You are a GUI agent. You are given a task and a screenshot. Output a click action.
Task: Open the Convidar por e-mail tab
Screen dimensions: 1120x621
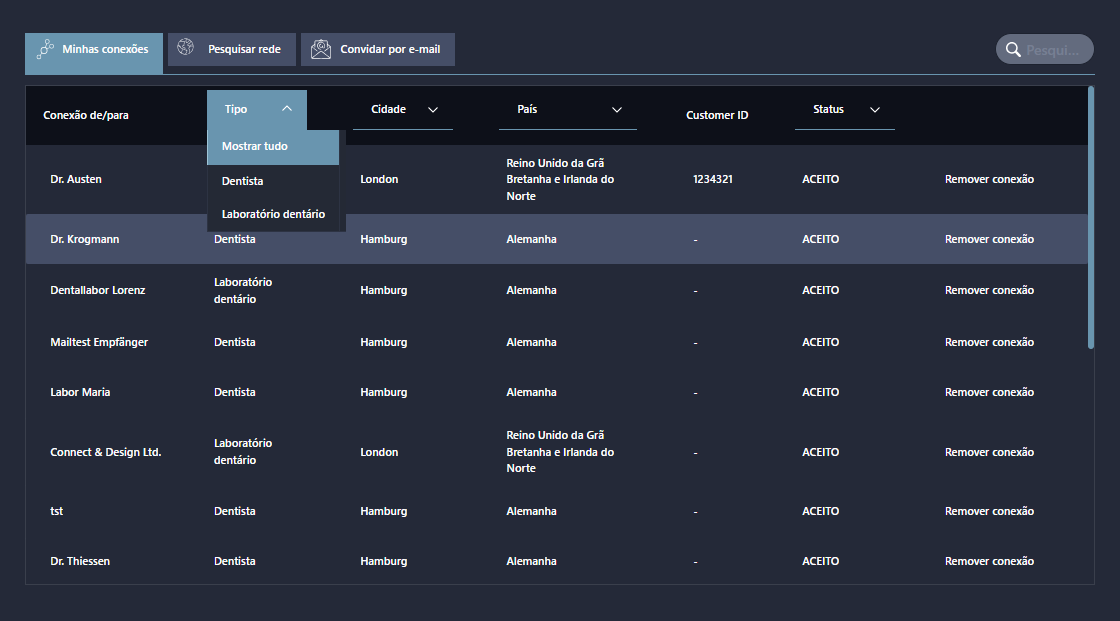click(x=378, y=49)
